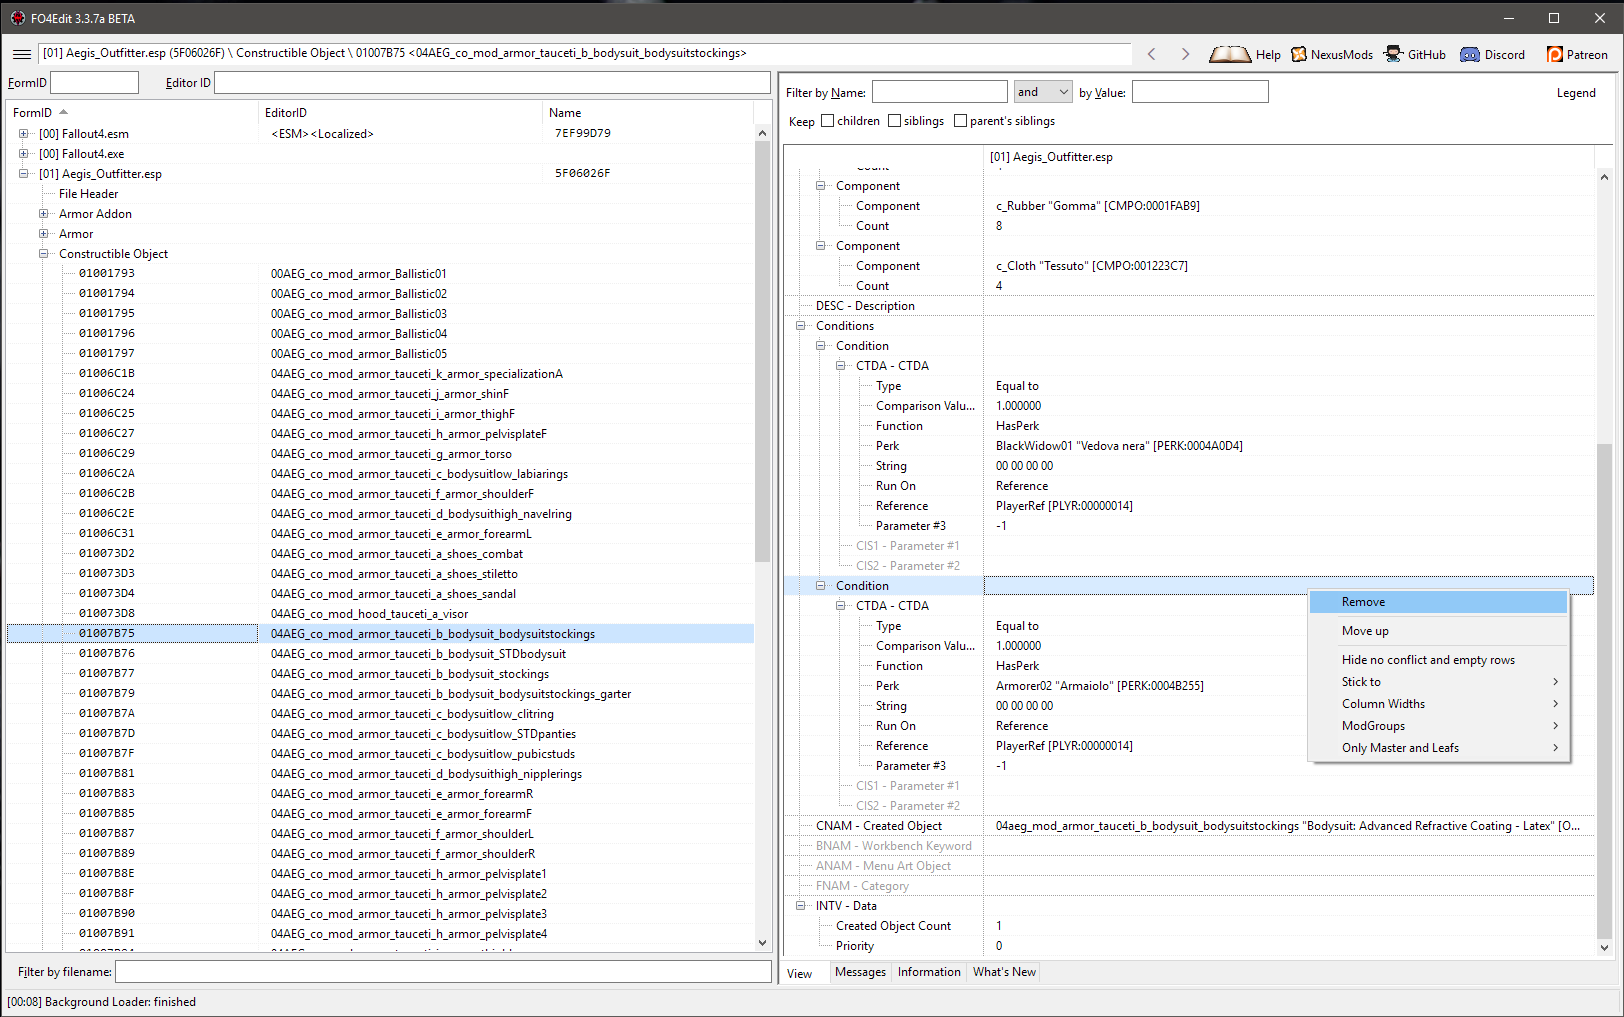Expand the [00] Fallout4.esm node
Screen dimensions: 1624x1017
[x=23, y=134]
